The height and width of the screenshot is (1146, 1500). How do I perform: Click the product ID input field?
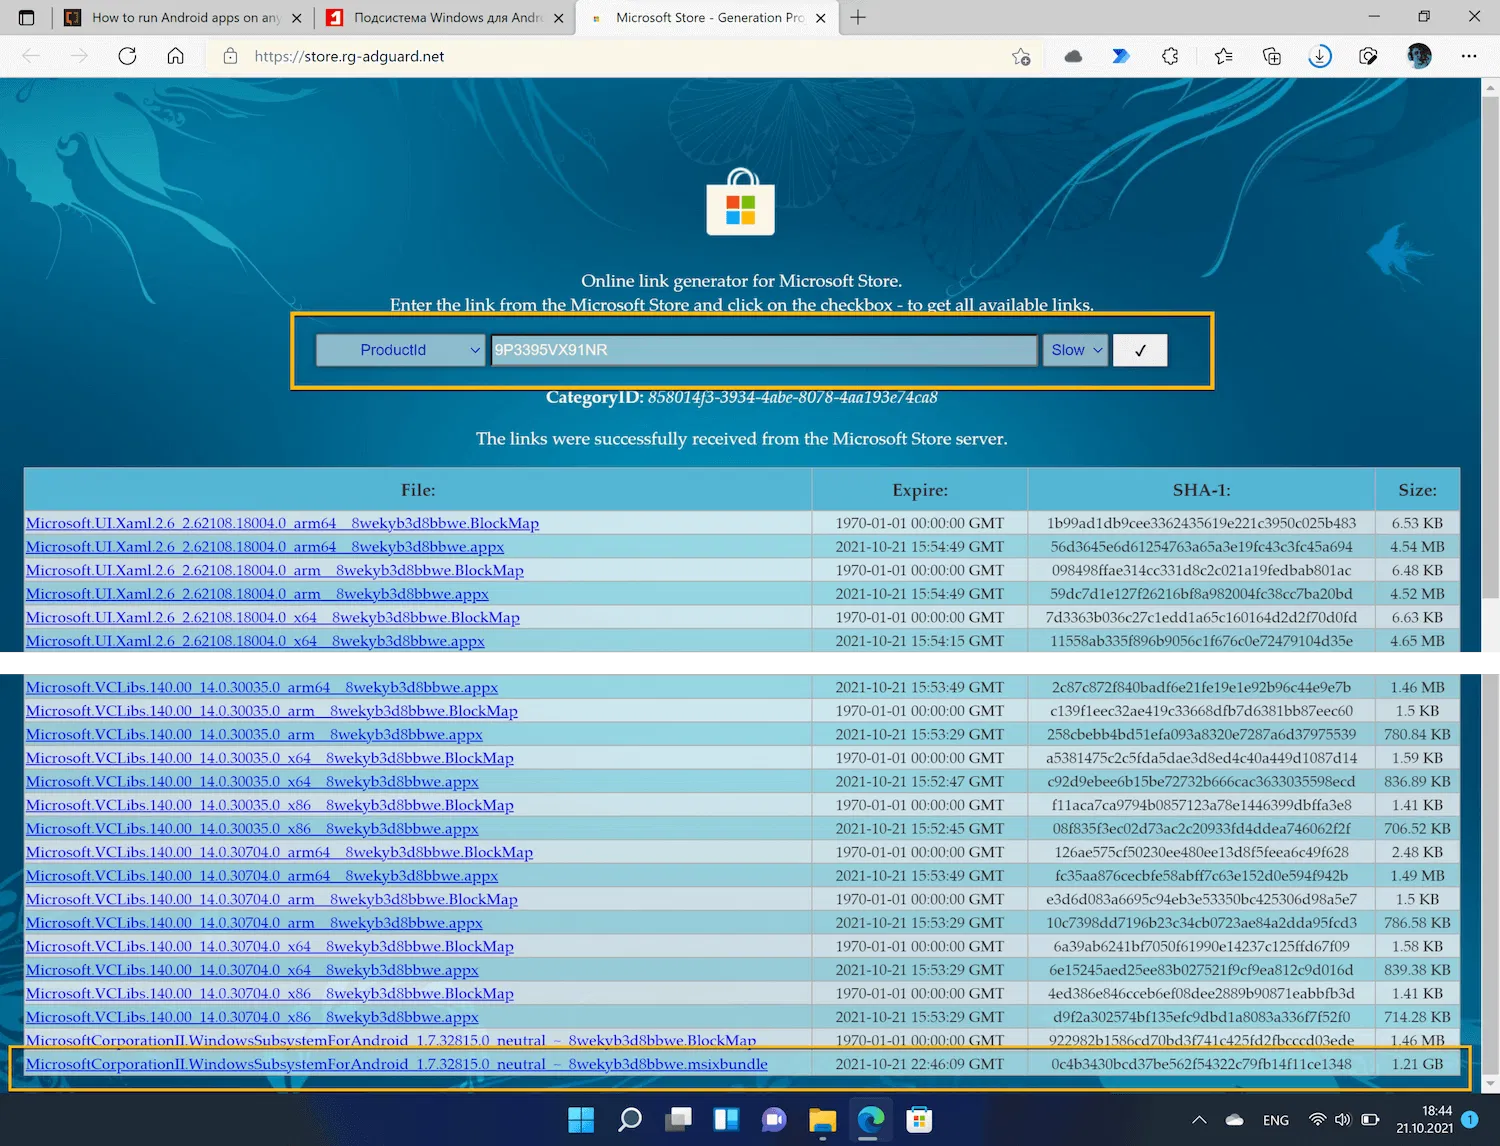coord(764,350)
